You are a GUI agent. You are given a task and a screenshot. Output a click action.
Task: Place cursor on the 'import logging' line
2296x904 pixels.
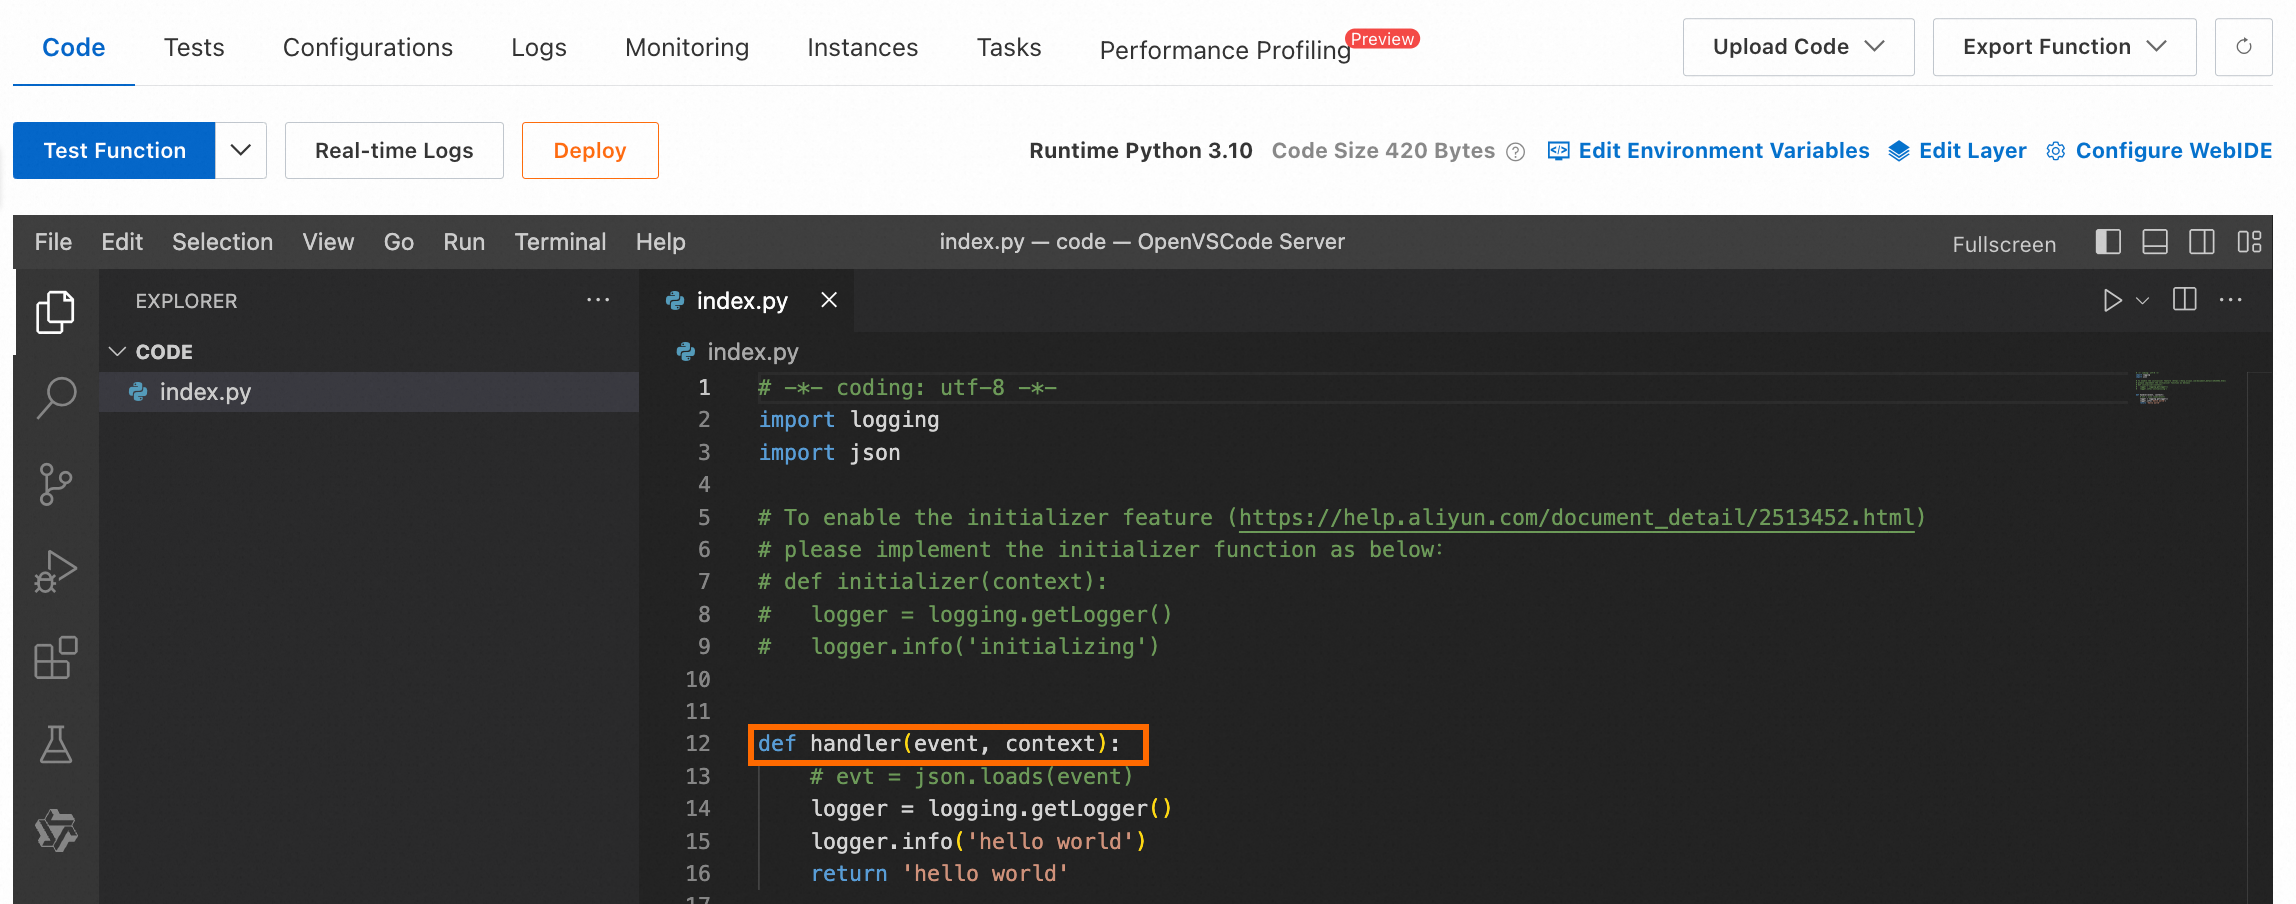click(849, 420)
